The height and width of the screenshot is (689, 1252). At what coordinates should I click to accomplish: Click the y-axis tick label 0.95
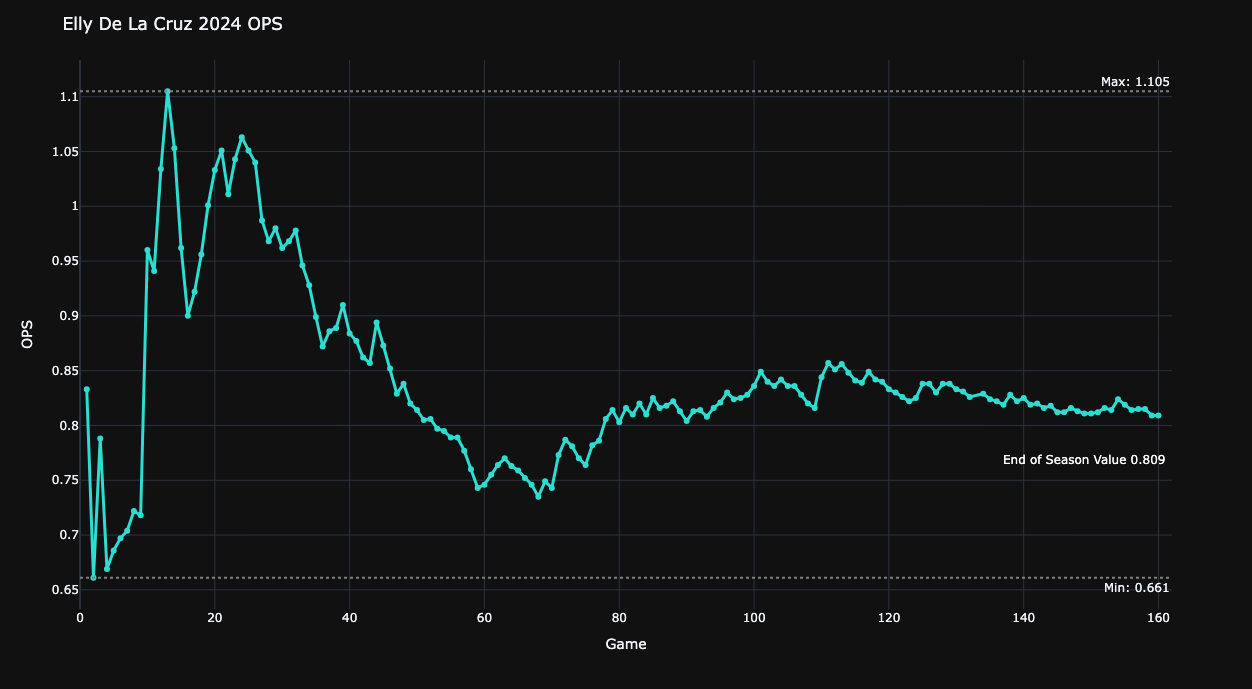point(64,261)
